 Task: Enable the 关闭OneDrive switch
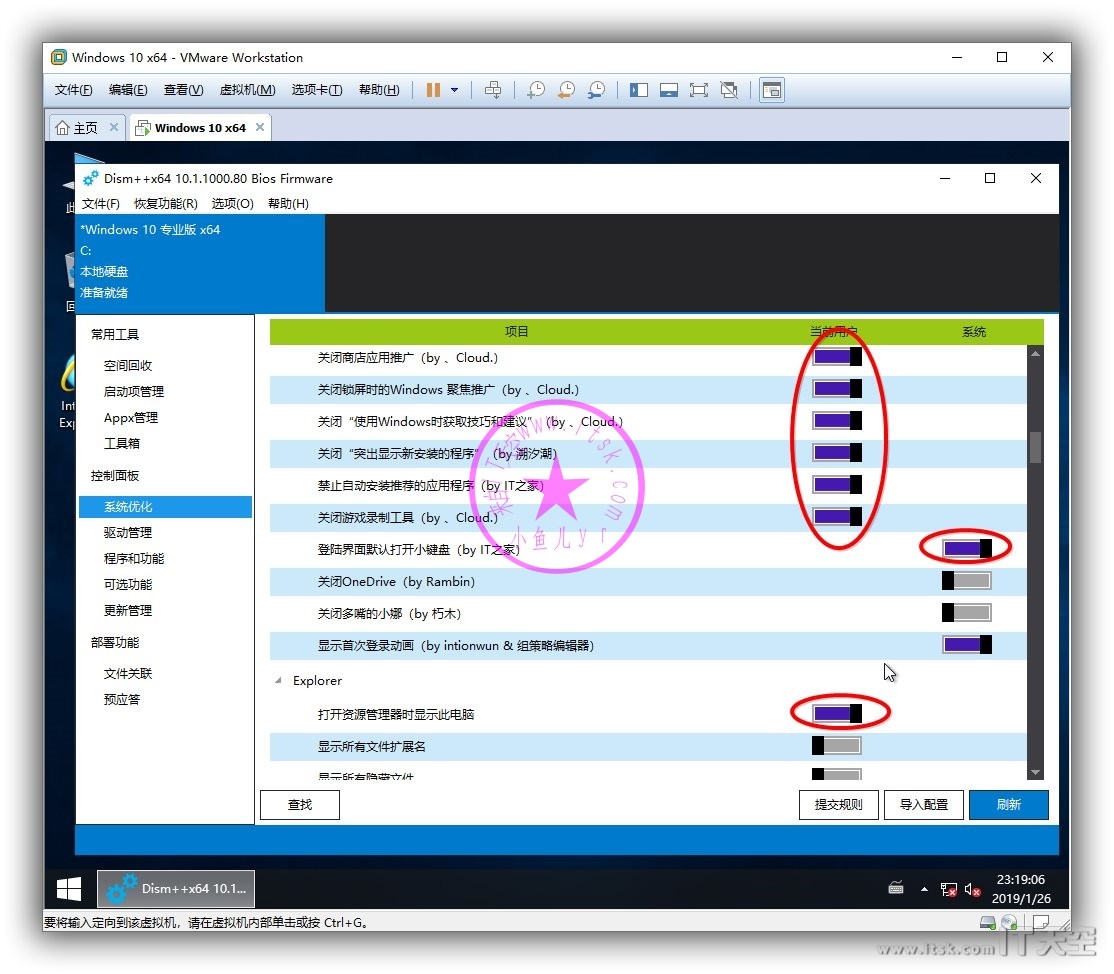[x=966, y=580]
